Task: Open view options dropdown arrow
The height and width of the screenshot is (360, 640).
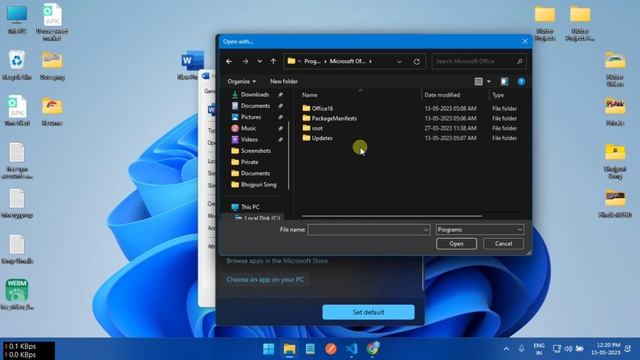Action: click(489, 81)
